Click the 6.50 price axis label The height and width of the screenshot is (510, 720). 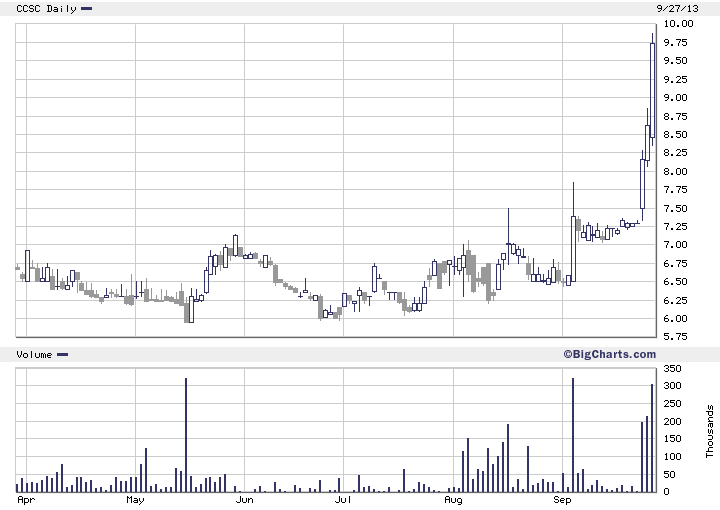[675, 282]
